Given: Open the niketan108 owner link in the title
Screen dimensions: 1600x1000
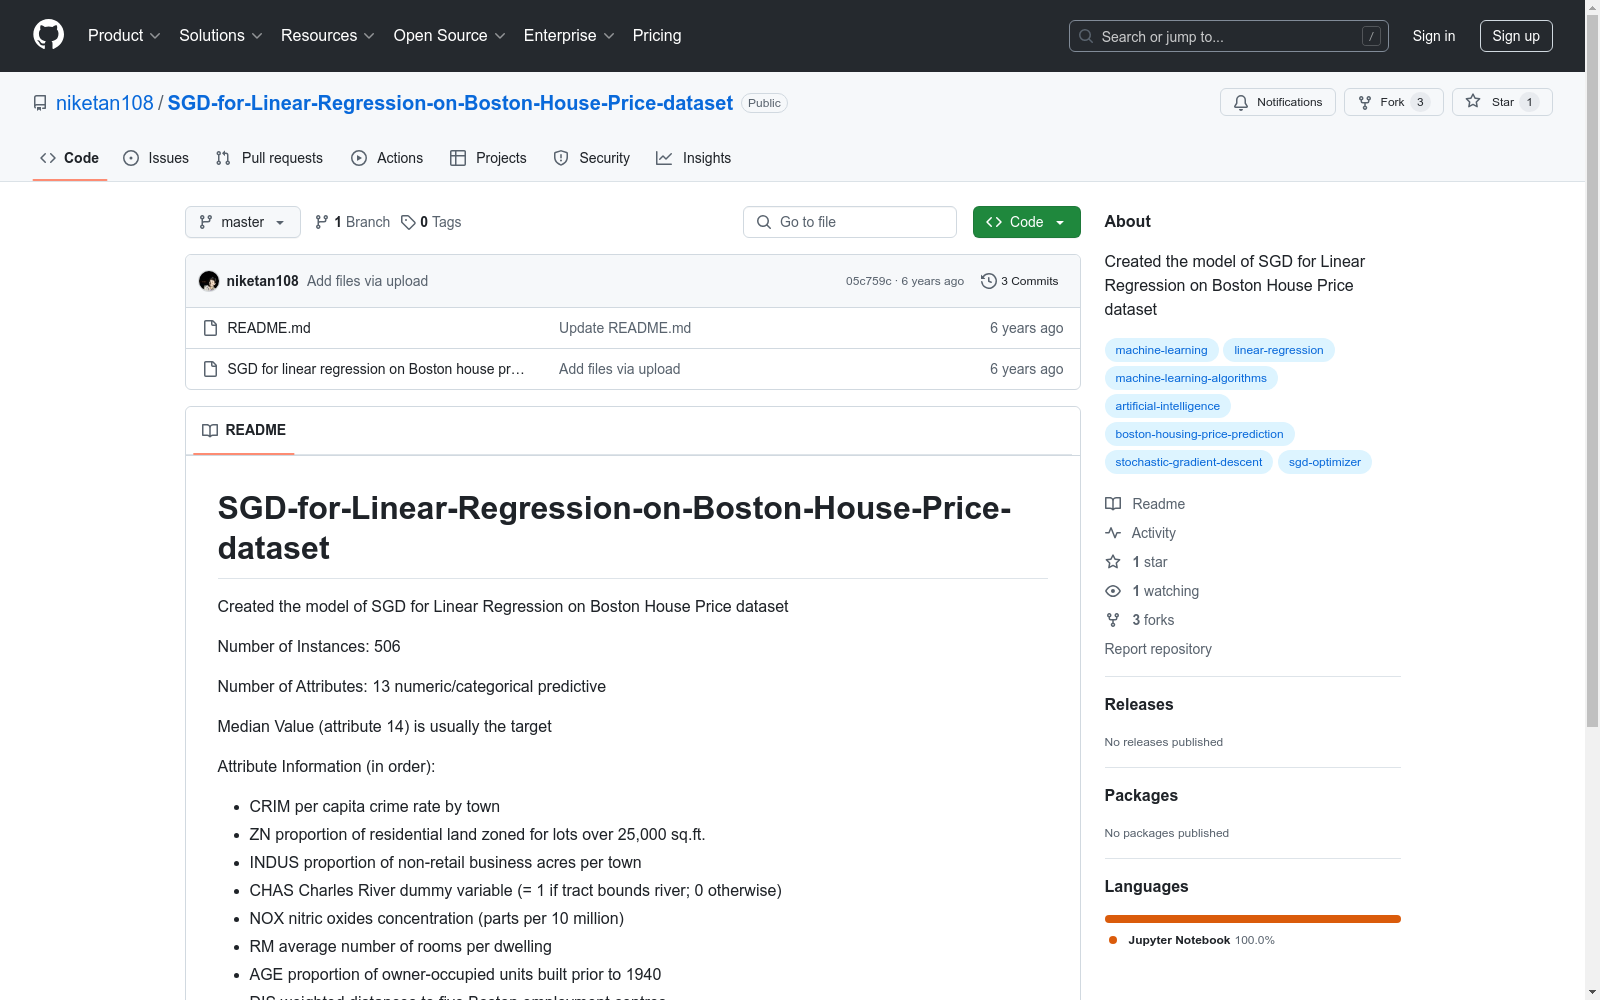Looking at the screenshot, I should pos(105,103).
